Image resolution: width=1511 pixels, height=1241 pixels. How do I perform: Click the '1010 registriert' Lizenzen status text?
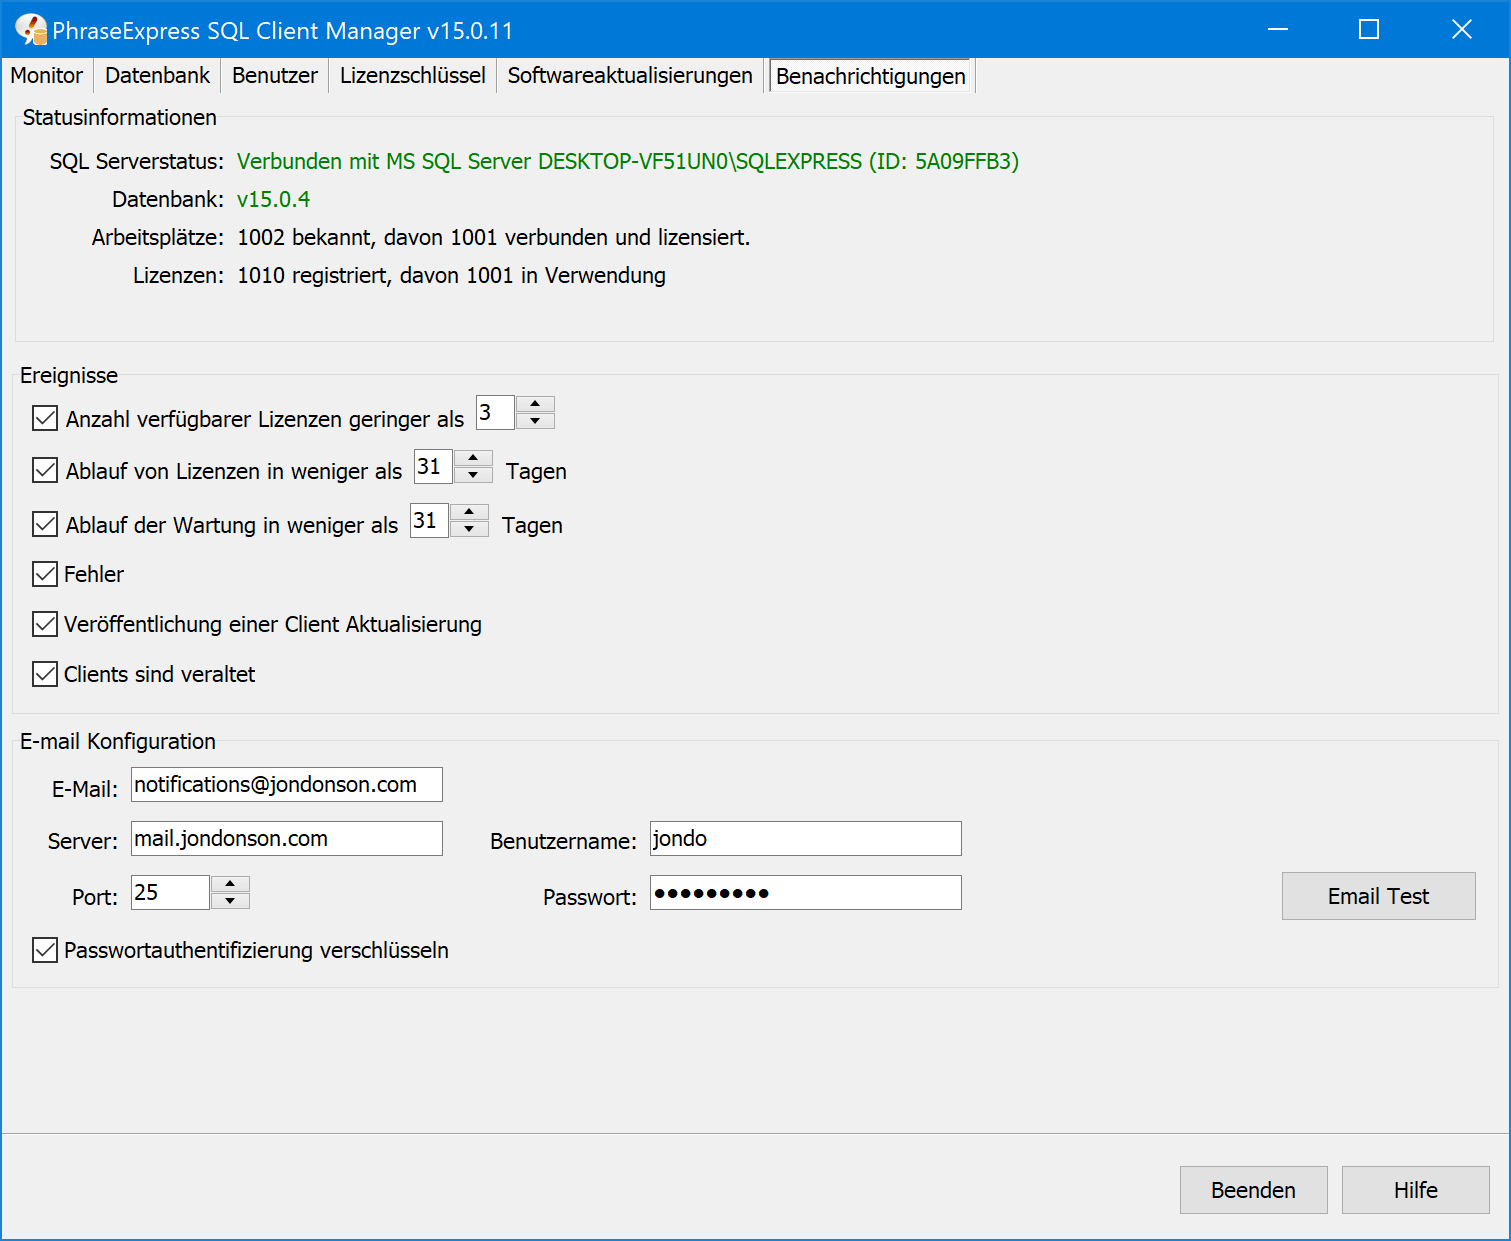[451, 276]
